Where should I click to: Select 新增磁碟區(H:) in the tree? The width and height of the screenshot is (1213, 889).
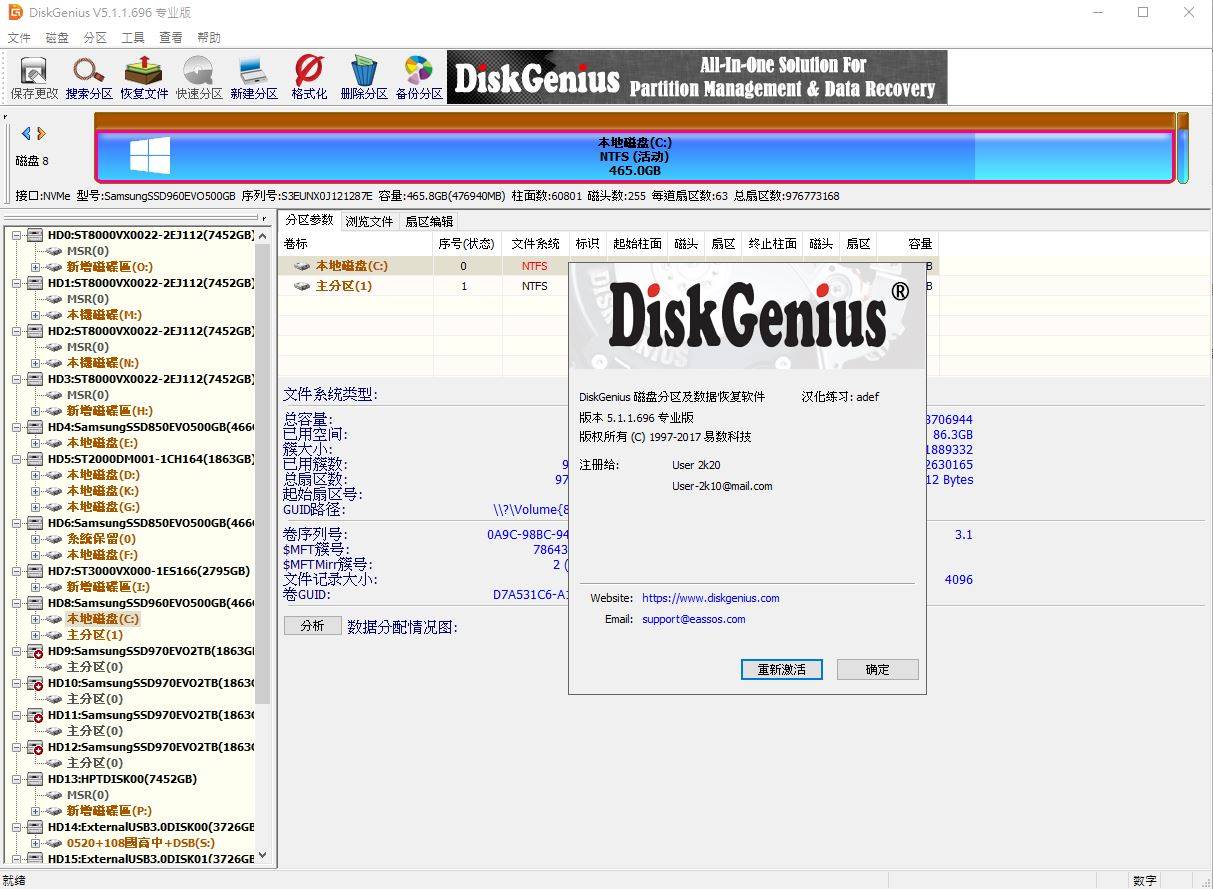click(110, 411)
